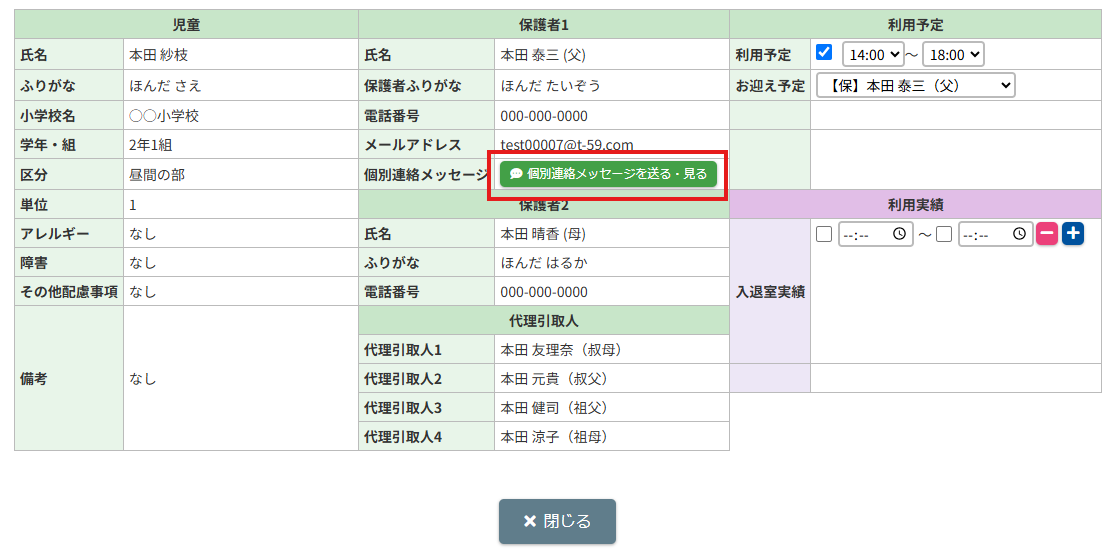
Task: Tick the exit time checkbox under 利用実績
Action: (x=944, y=234)
